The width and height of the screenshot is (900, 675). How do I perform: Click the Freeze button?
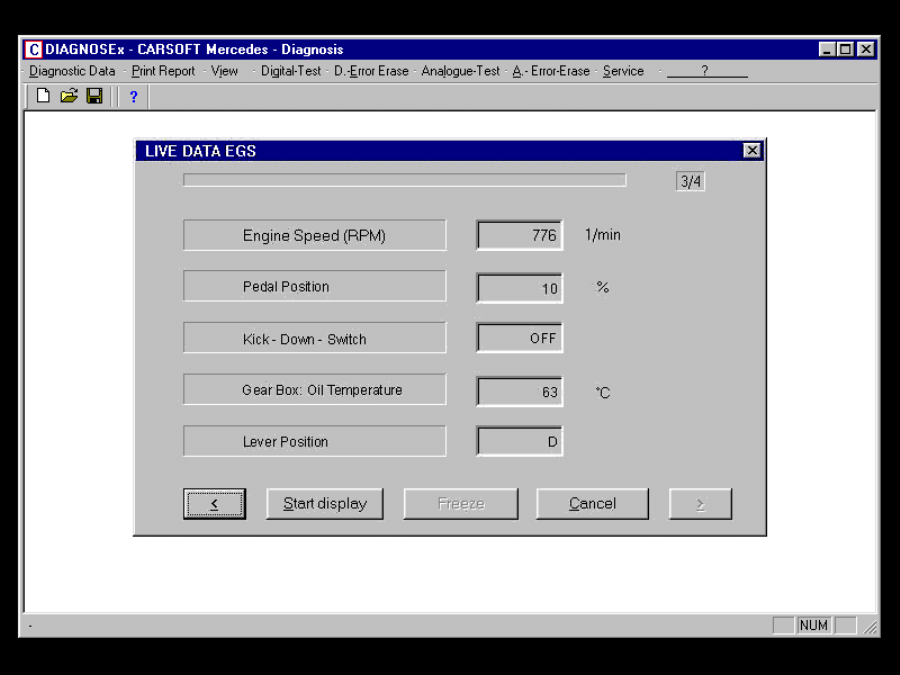click(x=460, y=503)
